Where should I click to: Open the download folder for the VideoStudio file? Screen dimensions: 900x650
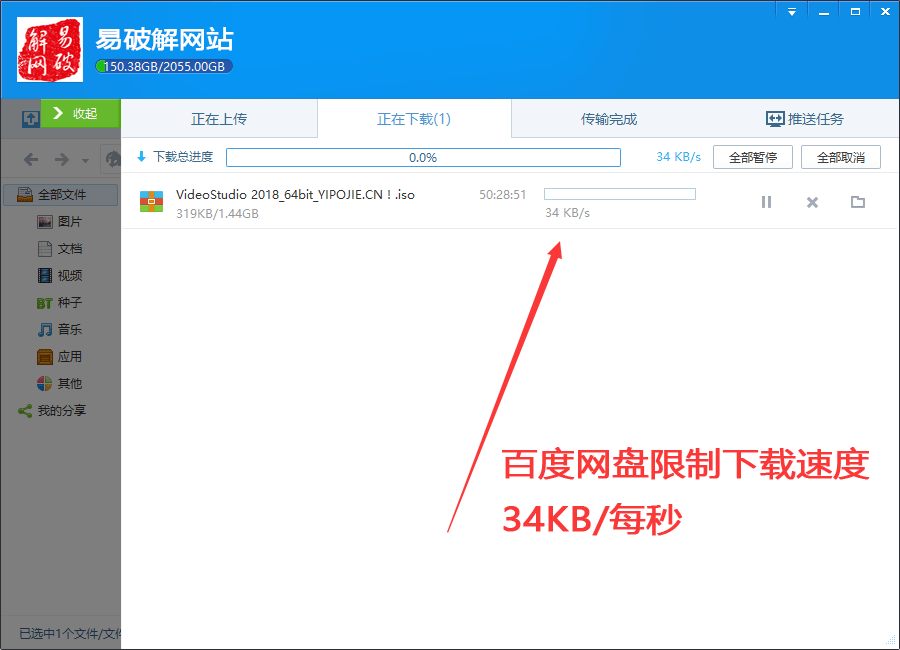click(x=857, y=202)
